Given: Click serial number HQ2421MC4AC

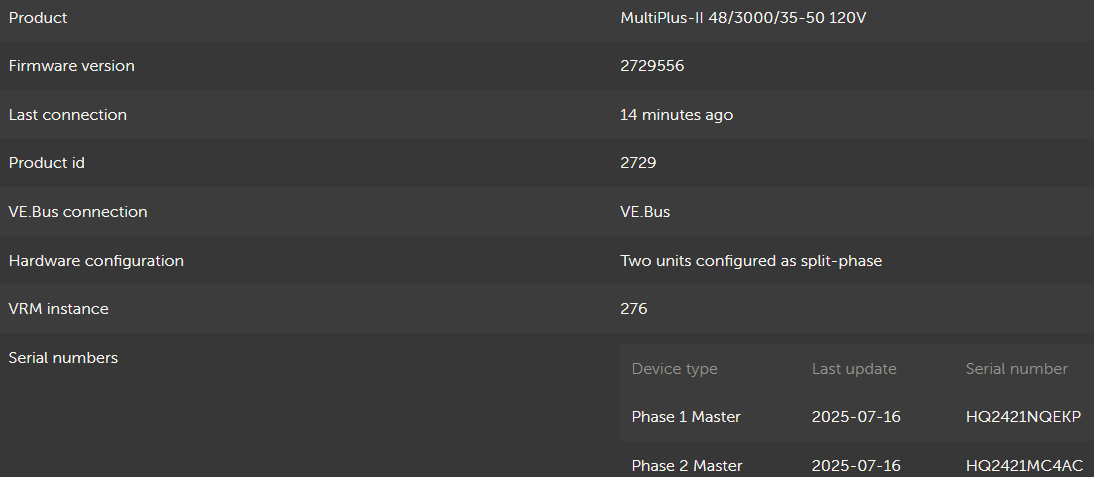Looking at the screenshot, I should [1024, 466].
